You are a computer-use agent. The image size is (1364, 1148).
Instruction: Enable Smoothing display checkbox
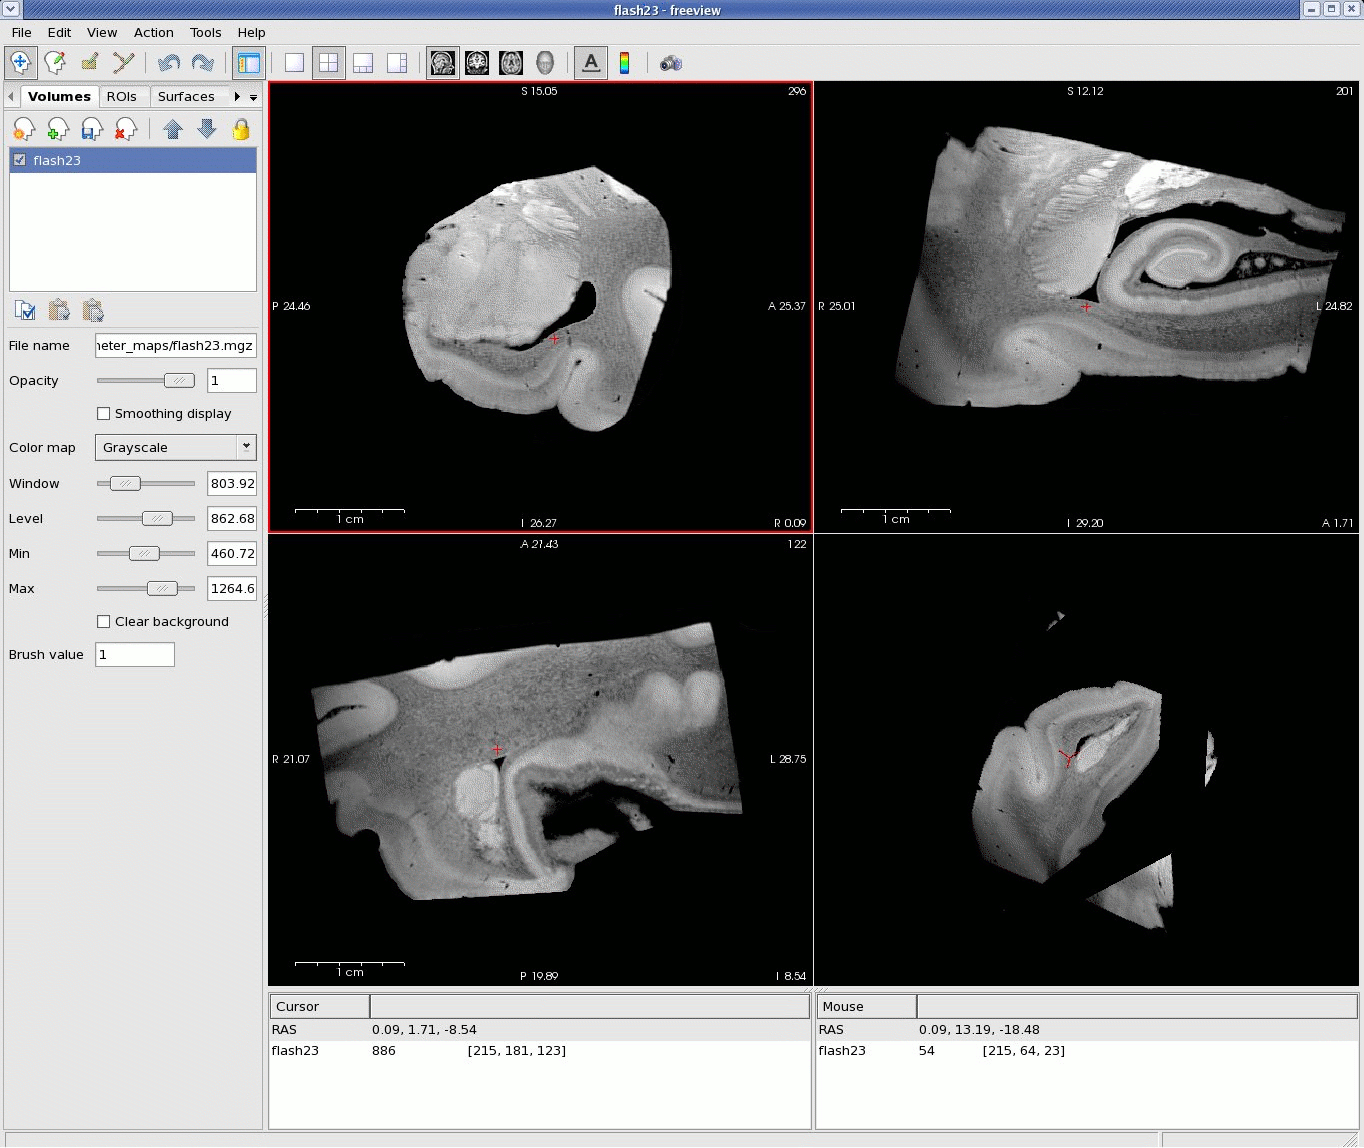(103, 414)
